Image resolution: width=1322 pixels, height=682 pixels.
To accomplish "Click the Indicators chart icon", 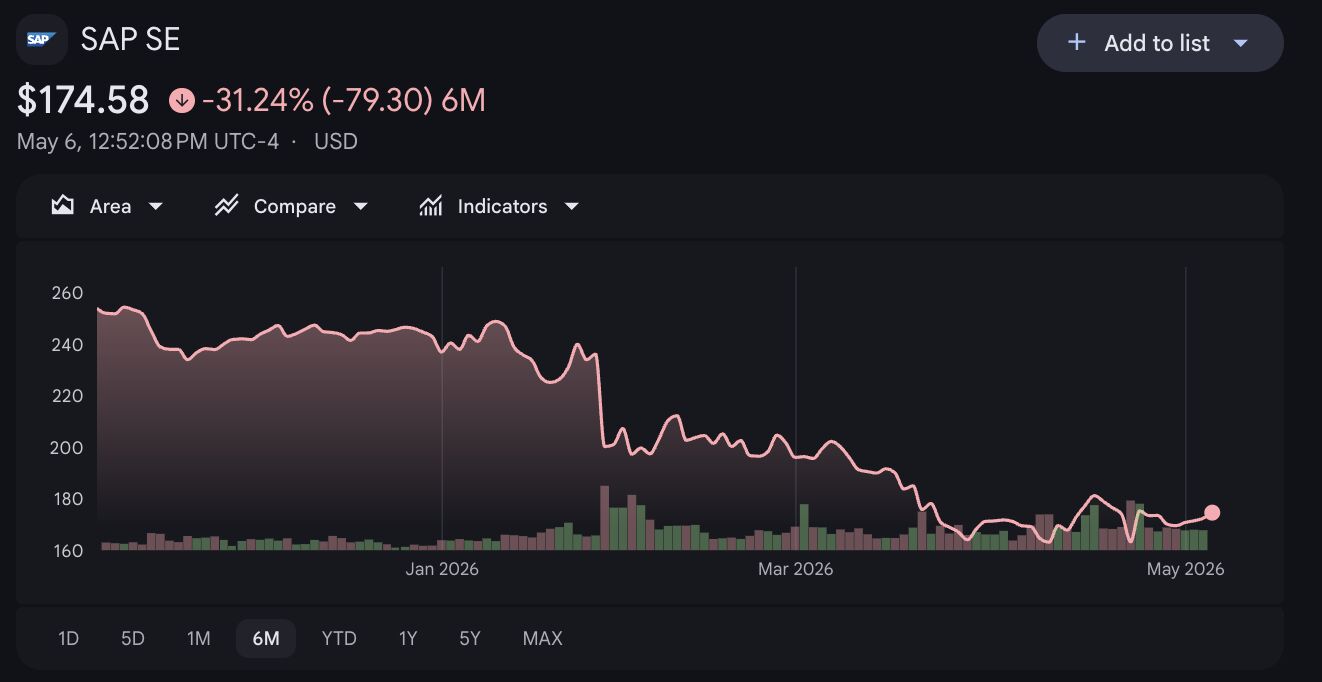I will point(431,206).
